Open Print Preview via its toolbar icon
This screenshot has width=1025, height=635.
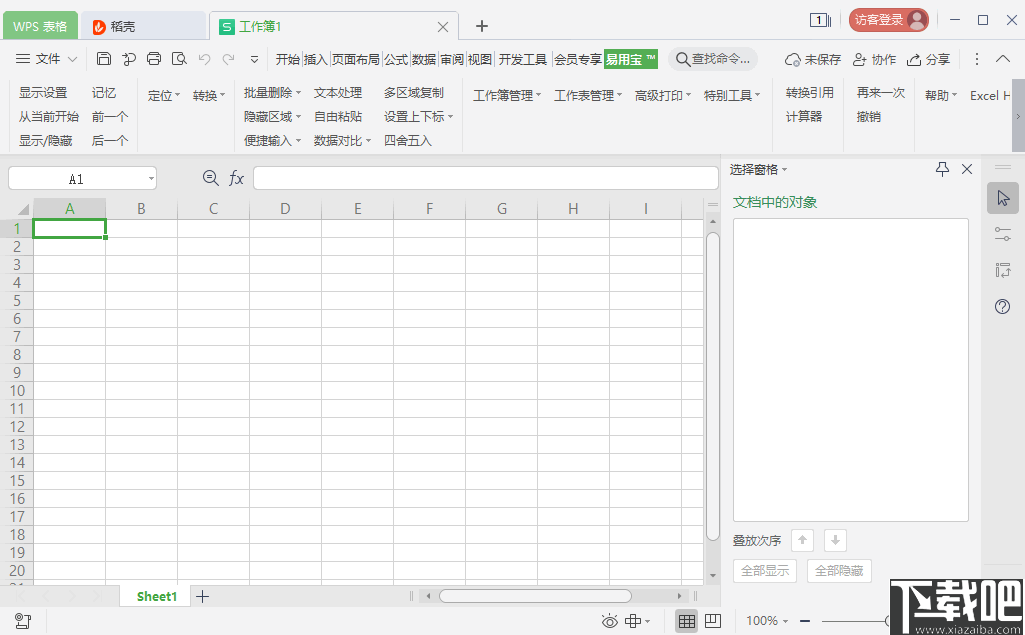click(x=179, y=58)
